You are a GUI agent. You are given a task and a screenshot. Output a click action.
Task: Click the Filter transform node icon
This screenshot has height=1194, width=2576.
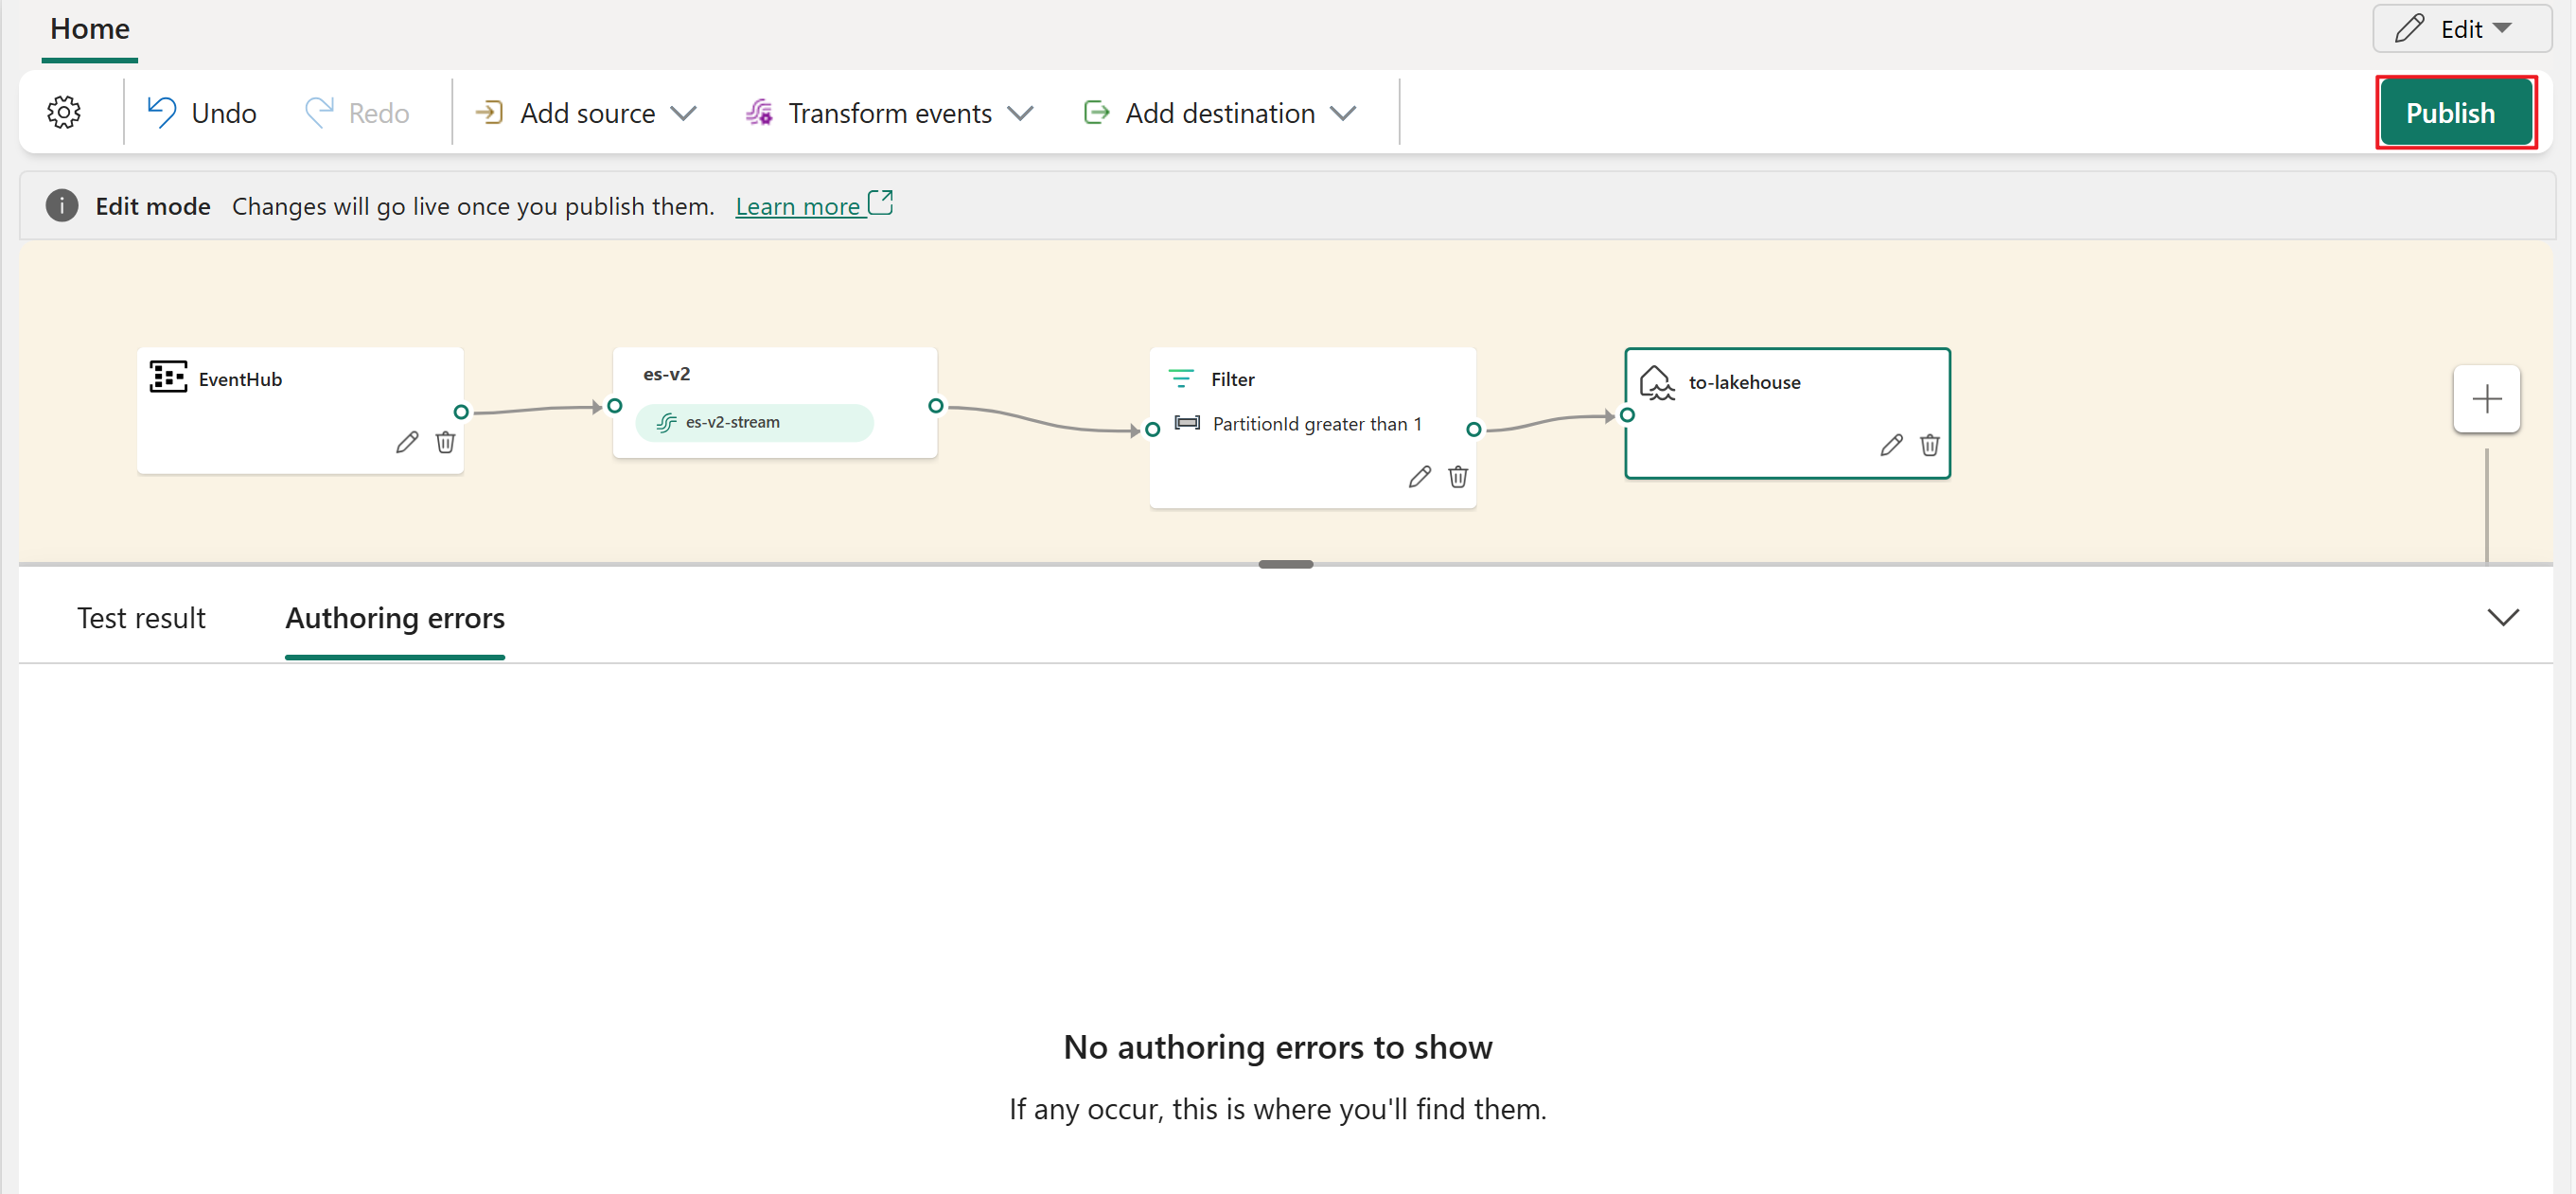[x=1179, y=379]
